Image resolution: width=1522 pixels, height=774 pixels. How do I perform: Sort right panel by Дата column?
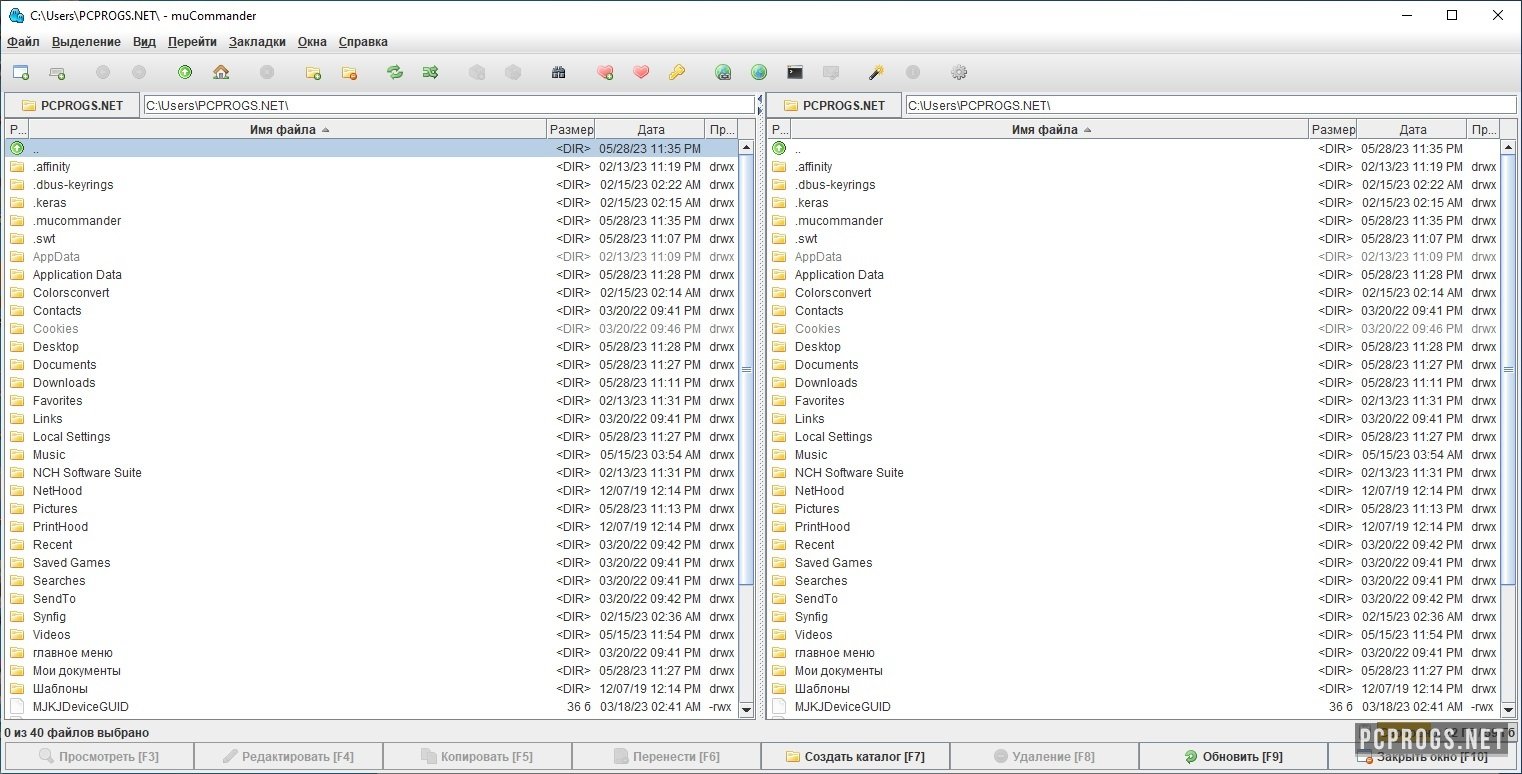[x=1412, y=129]
